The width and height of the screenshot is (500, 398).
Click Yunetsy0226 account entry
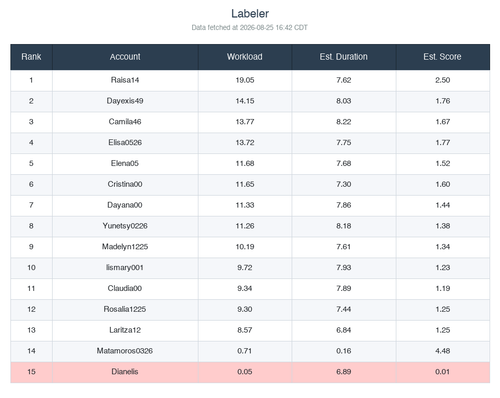pyautogui.click(x=125, y=226)
